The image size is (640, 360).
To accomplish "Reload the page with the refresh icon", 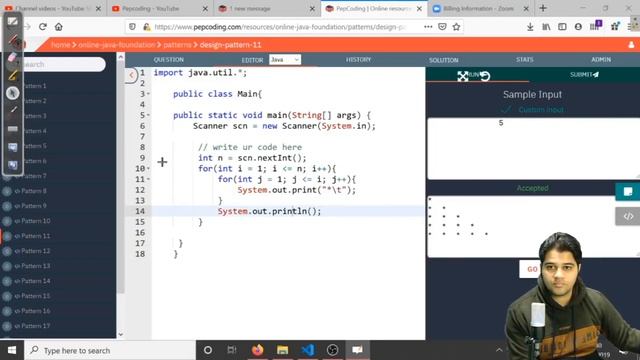I will (x=43, y=27).
